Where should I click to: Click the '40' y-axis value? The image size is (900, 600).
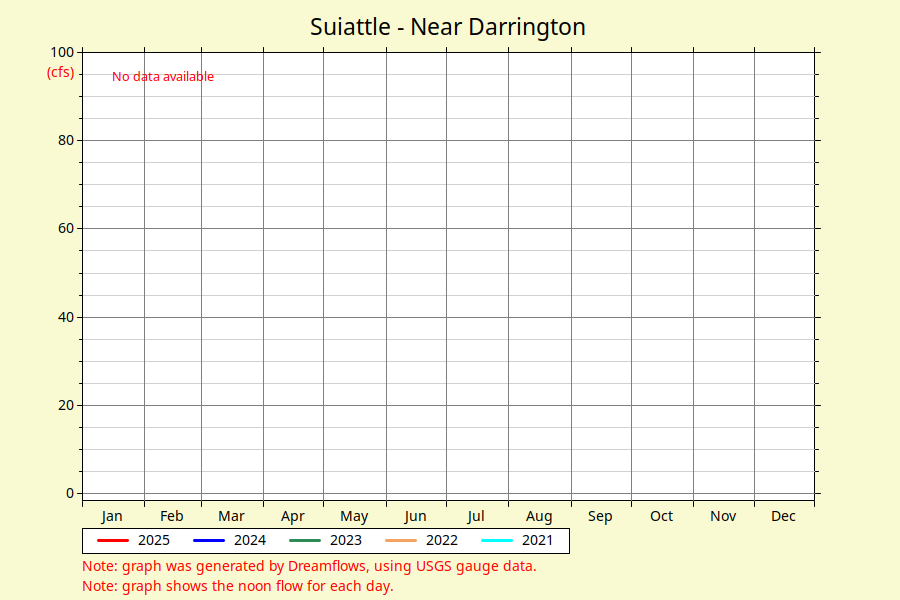click(x=66, y=317)
